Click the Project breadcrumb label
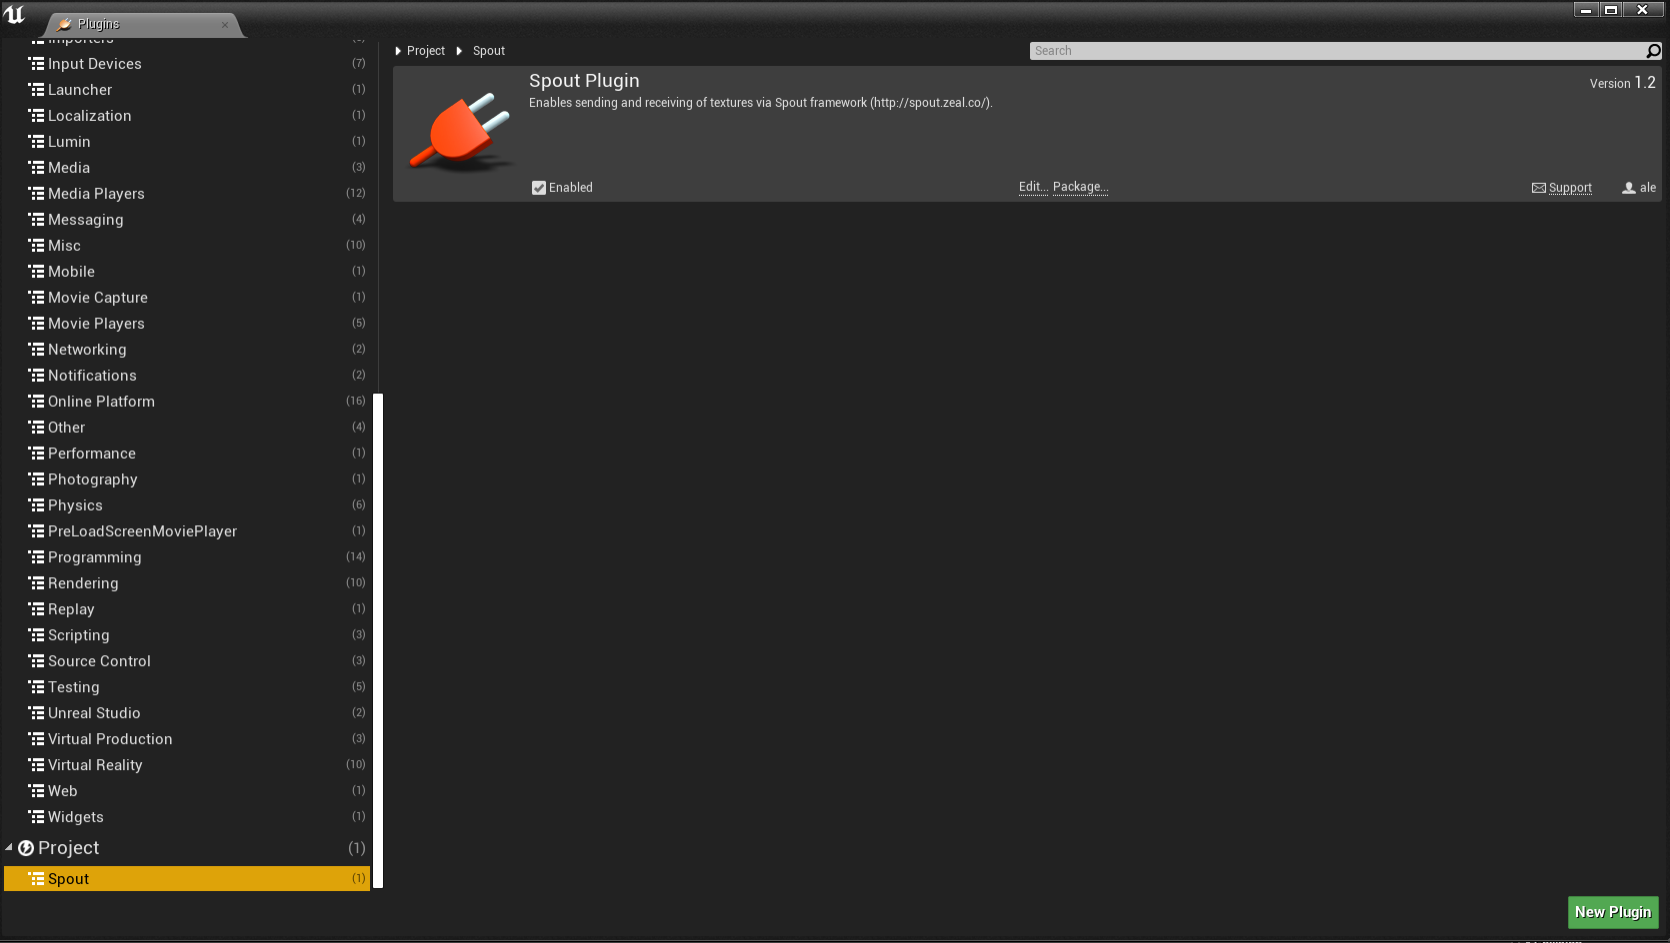 coord(426,51)
